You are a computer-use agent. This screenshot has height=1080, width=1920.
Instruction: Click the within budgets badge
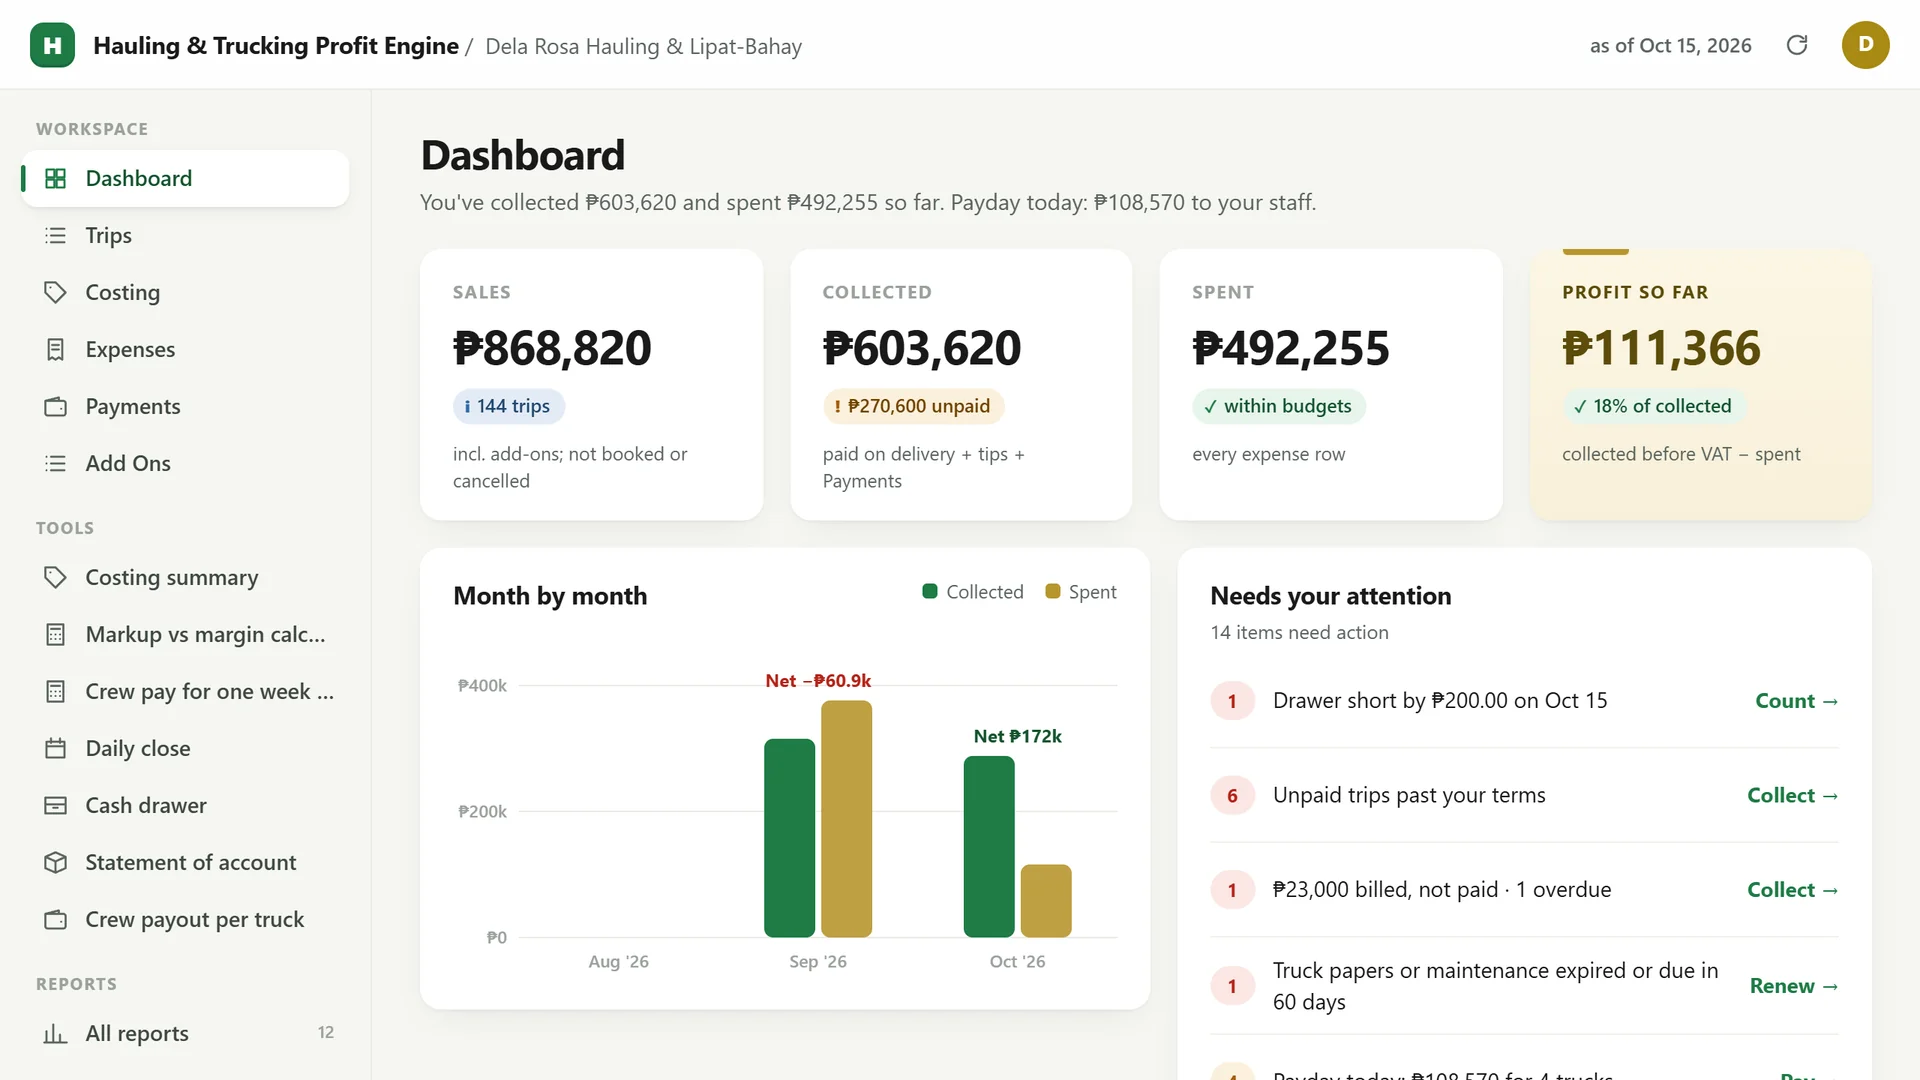click(x=1278, y=406)
